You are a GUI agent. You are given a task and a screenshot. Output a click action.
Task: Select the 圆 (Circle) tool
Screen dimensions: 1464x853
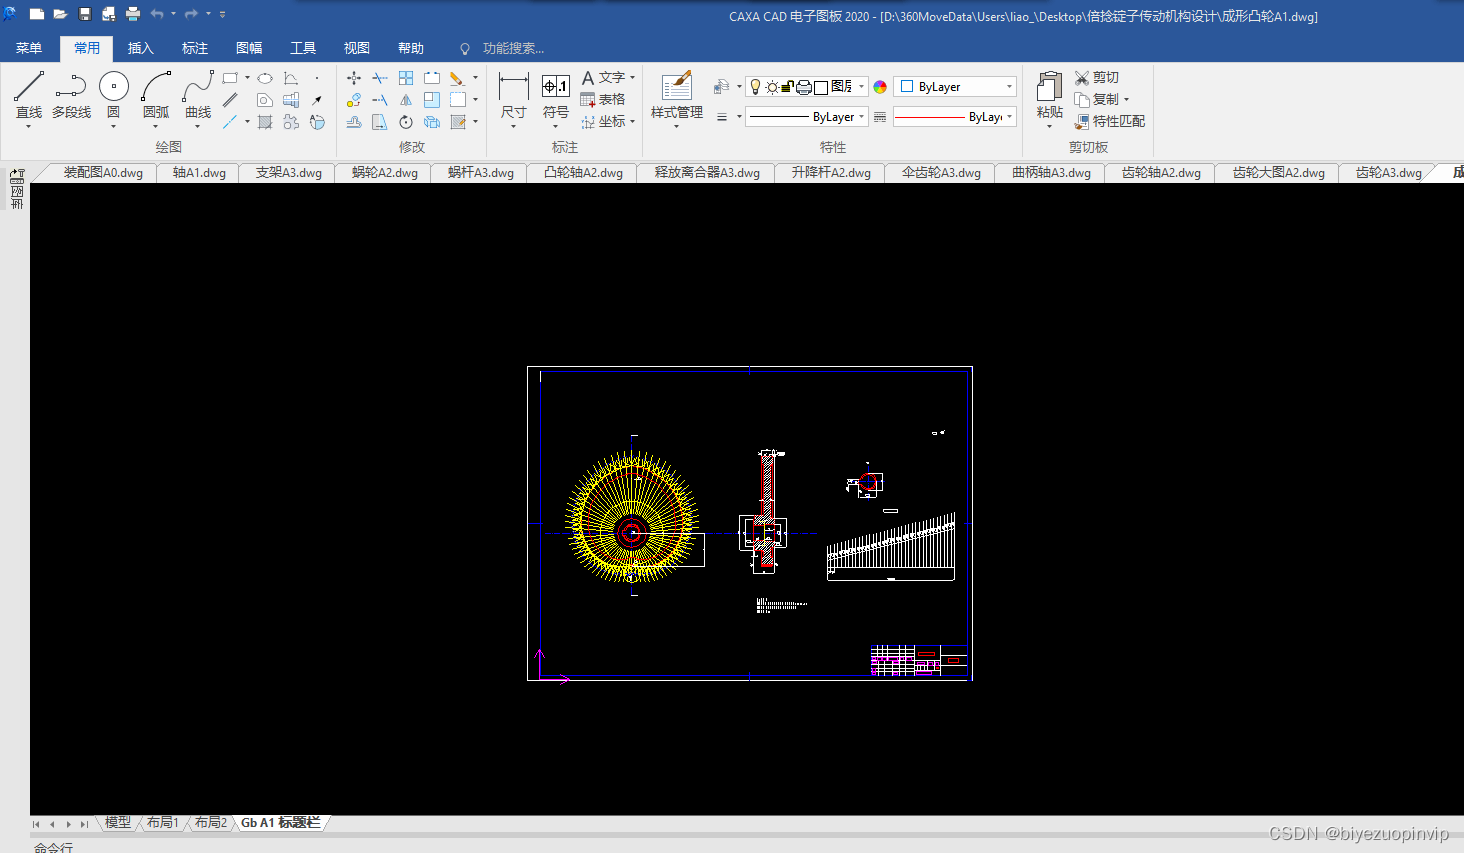113,95
